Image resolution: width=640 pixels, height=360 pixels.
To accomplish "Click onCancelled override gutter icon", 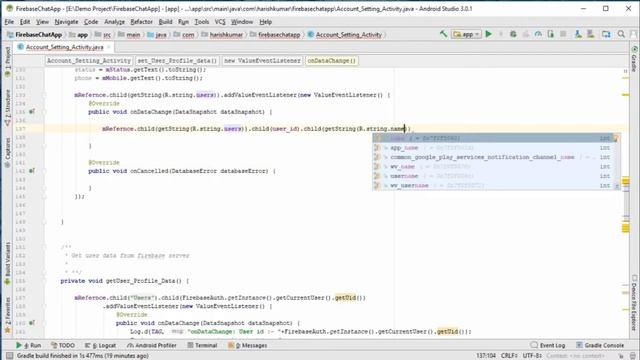I will 32,171.
